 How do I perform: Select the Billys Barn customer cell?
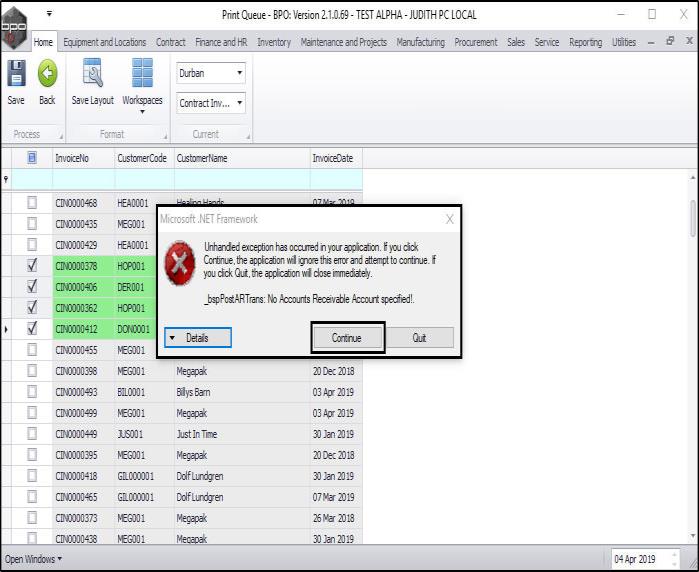(242, 392)
